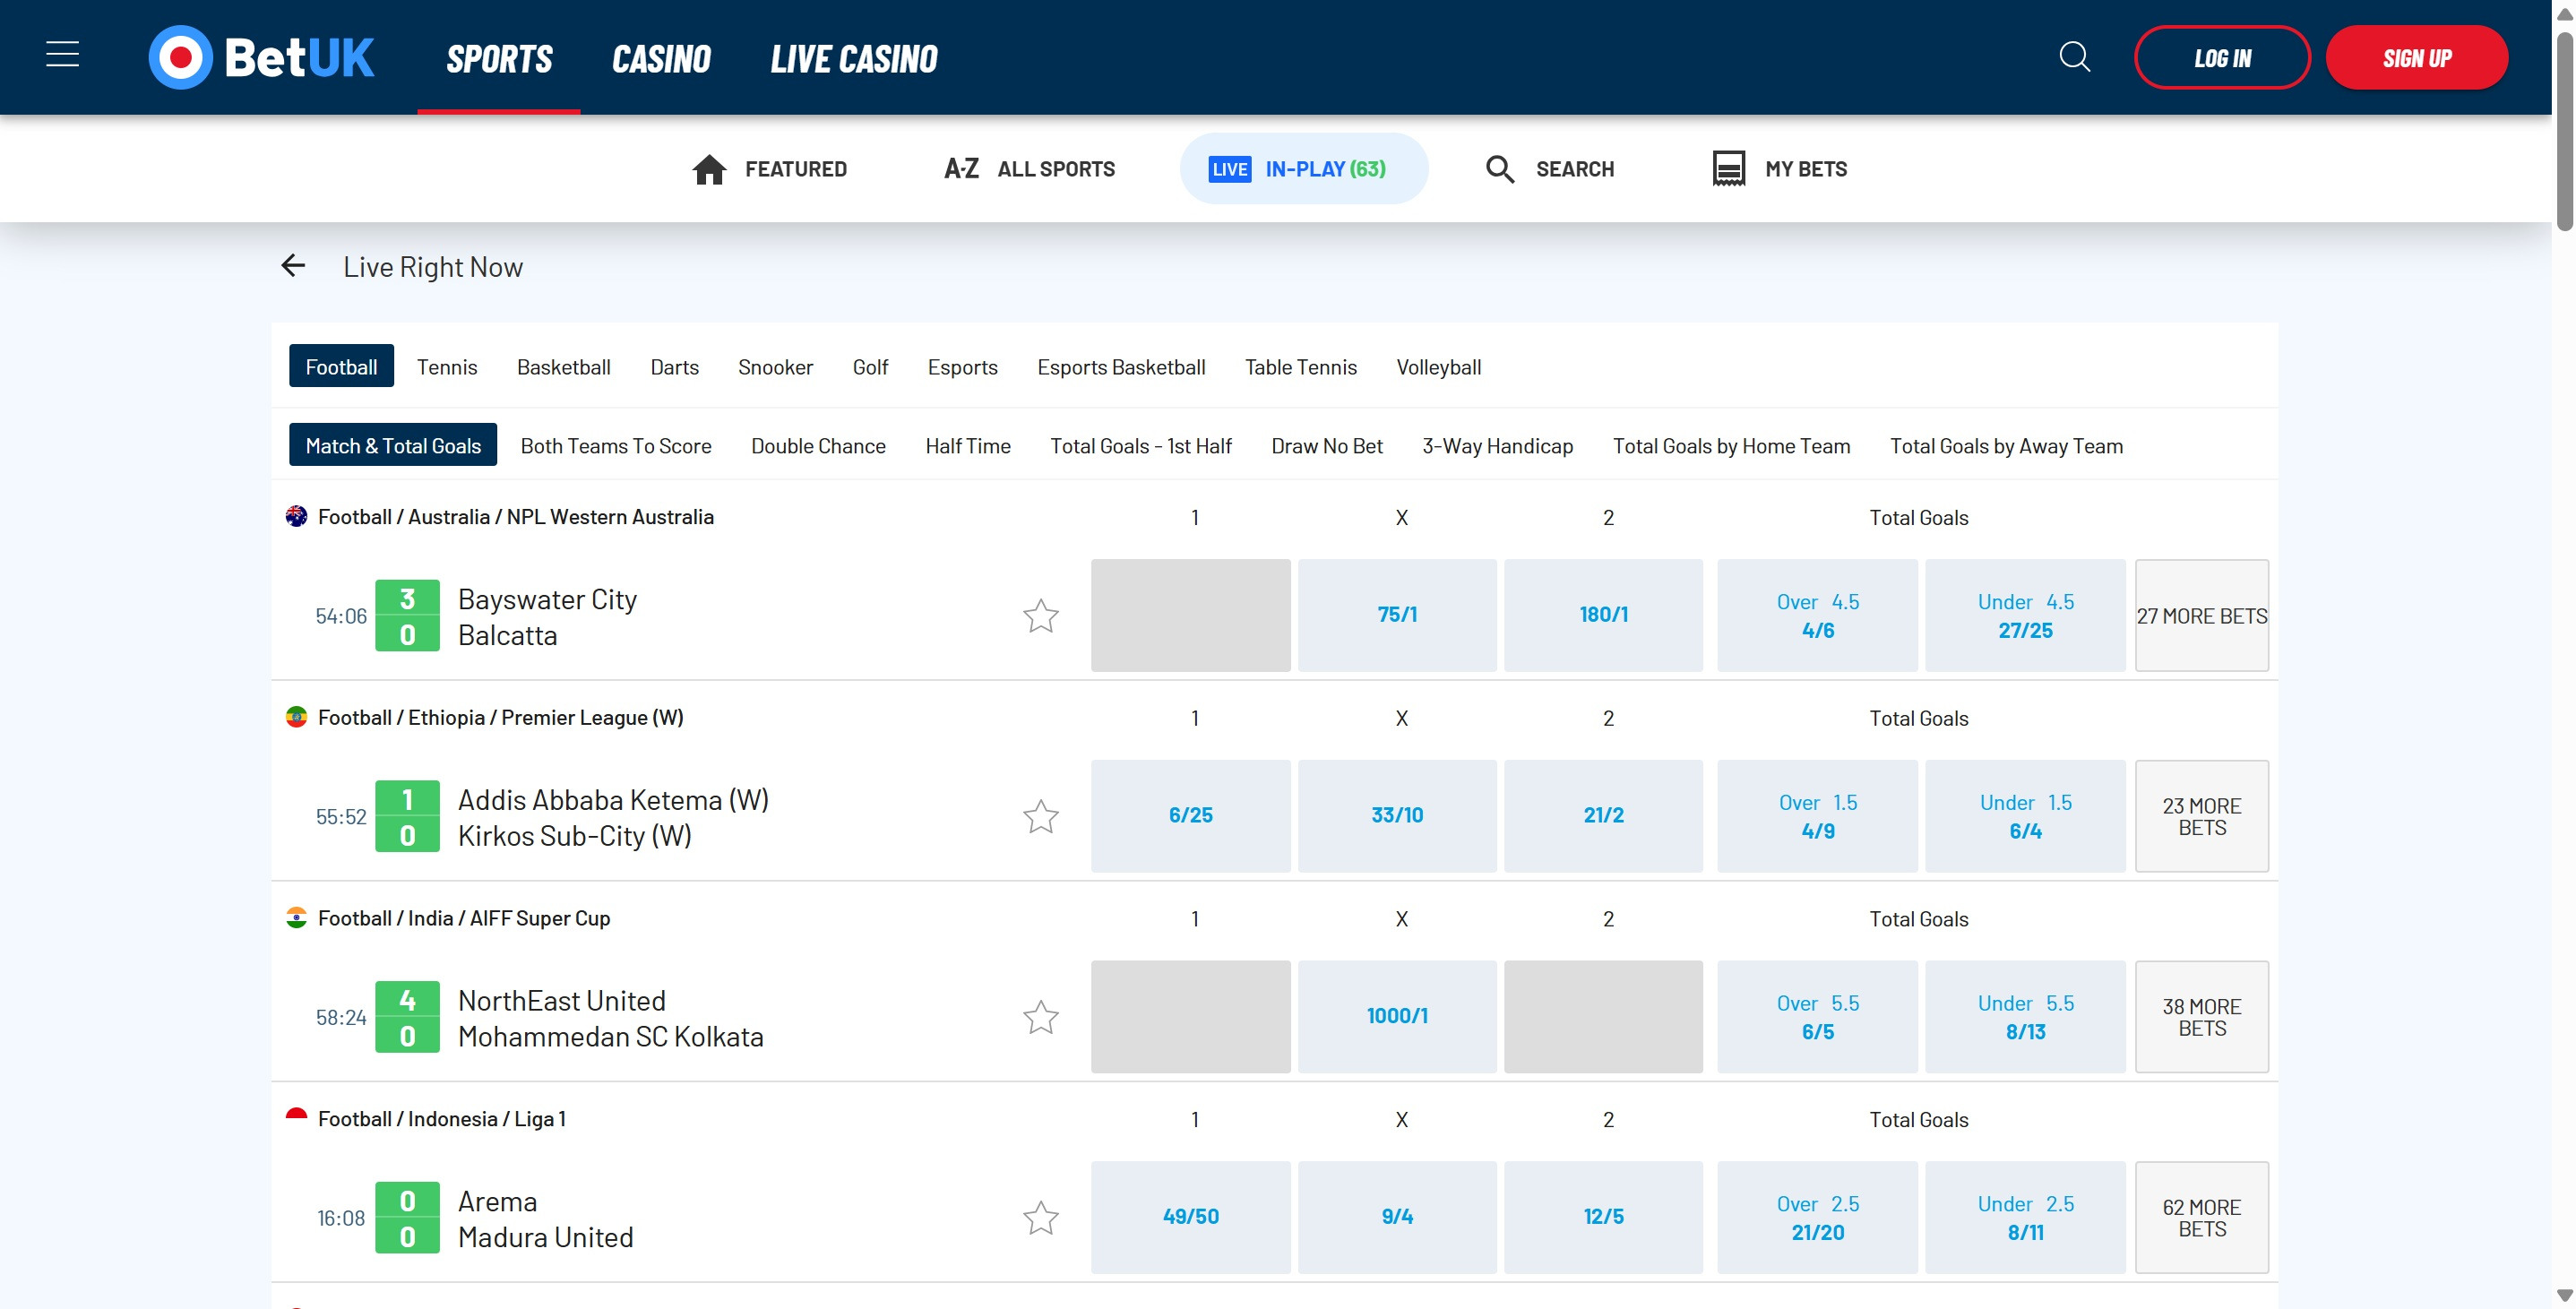This screenshot has height=1309, width=2576.
Task: Favourite the Bayswater City match star
Action: [x=1040, y=616]
